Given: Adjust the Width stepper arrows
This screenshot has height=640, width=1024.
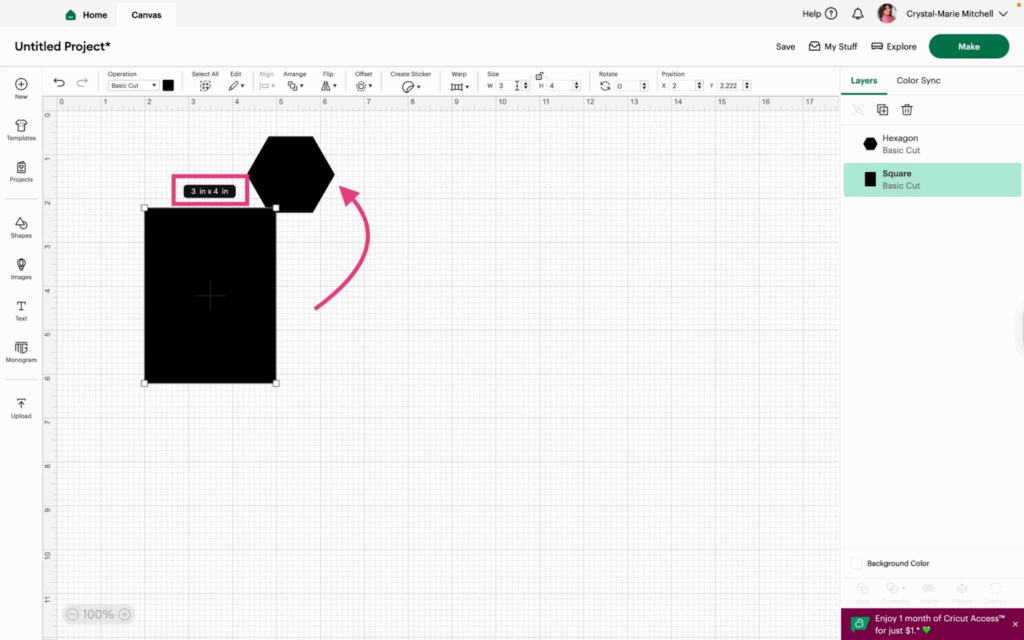Looking at the screenshot, I should click(526, 86).
